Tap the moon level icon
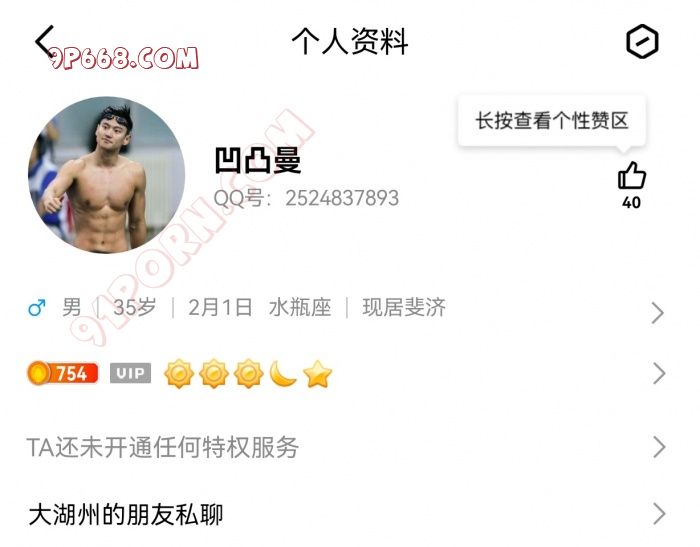The width and height of the screenshot is (700, 547). tap(283, 374)
